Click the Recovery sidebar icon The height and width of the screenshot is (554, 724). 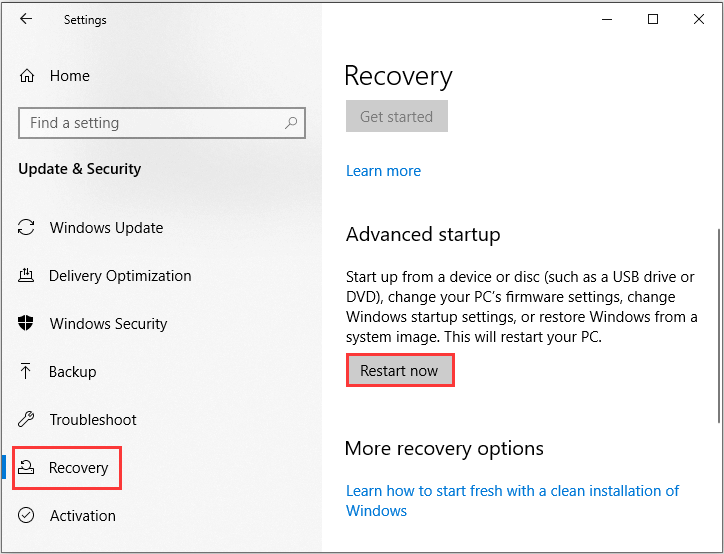(29, 468)
